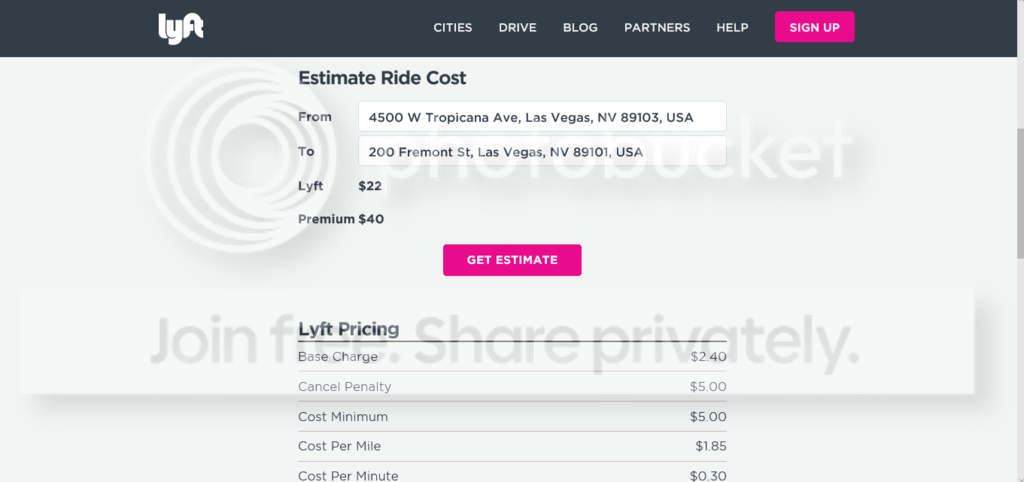Click the Lyft $22 estimate value
This screenshot has height=482, width=1024.
pyautogui.click(x=370, y=186)
